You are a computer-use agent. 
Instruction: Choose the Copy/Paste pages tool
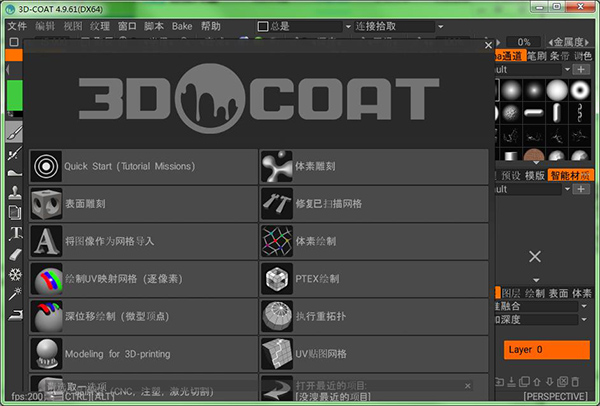(x=15, y=213)
